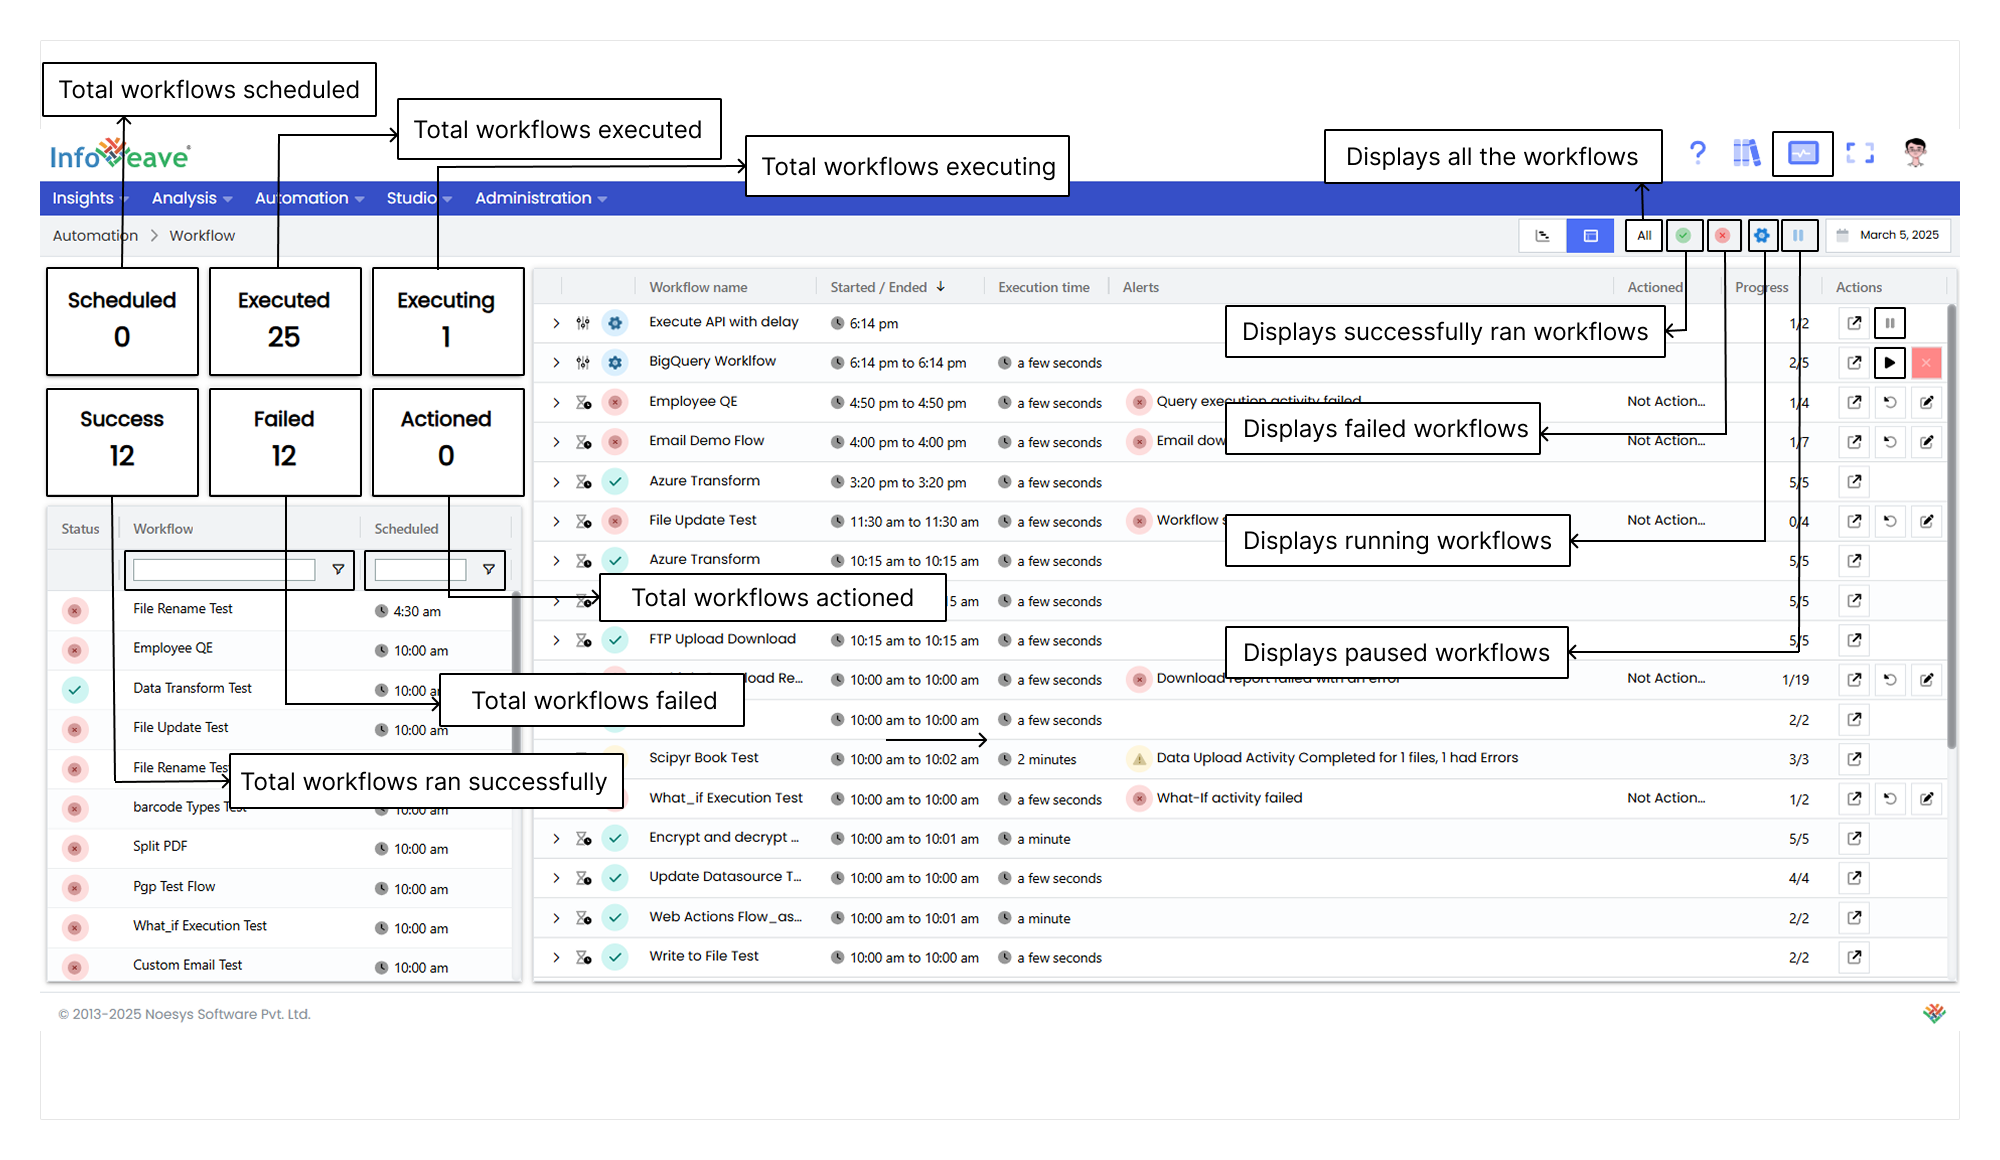Edit action note for Employee QE
The width and height of the screenshot is (2000, 1160).
click(x=1926, y=402)
